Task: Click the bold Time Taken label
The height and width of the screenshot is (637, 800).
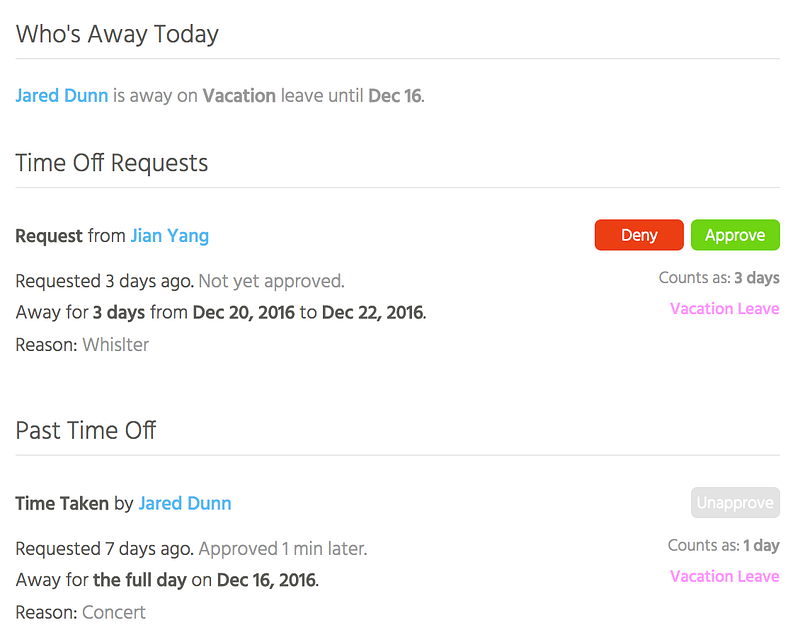Action: (62, 503)
